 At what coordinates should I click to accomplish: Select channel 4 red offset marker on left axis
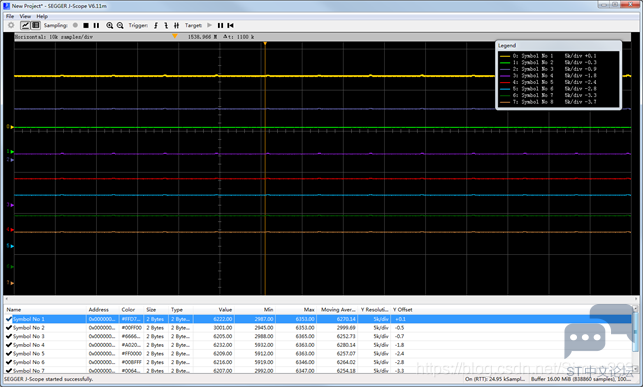(x=10, y=230)
